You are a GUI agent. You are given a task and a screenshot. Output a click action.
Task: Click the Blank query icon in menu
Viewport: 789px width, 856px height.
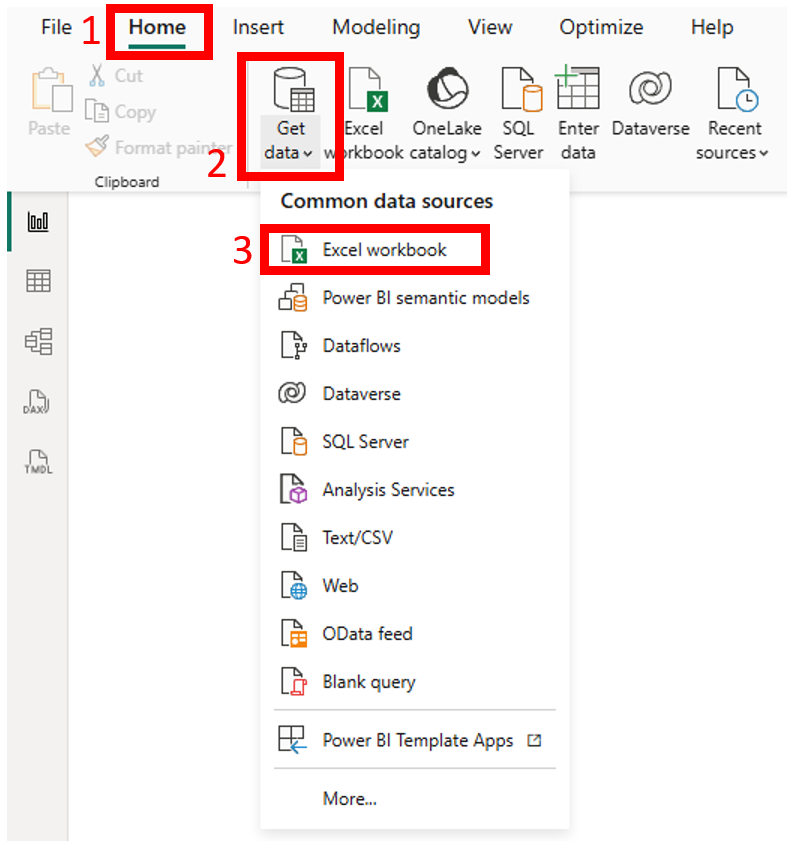point(293,682)
